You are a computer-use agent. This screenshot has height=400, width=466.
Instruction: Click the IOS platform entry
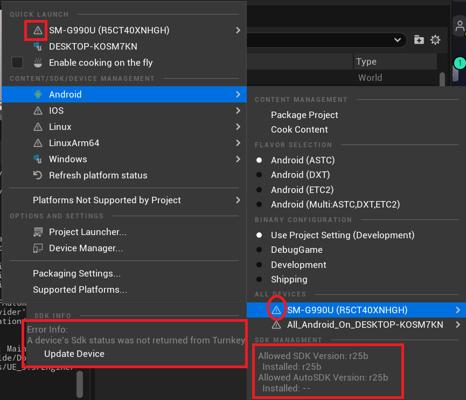pos(124,111)
